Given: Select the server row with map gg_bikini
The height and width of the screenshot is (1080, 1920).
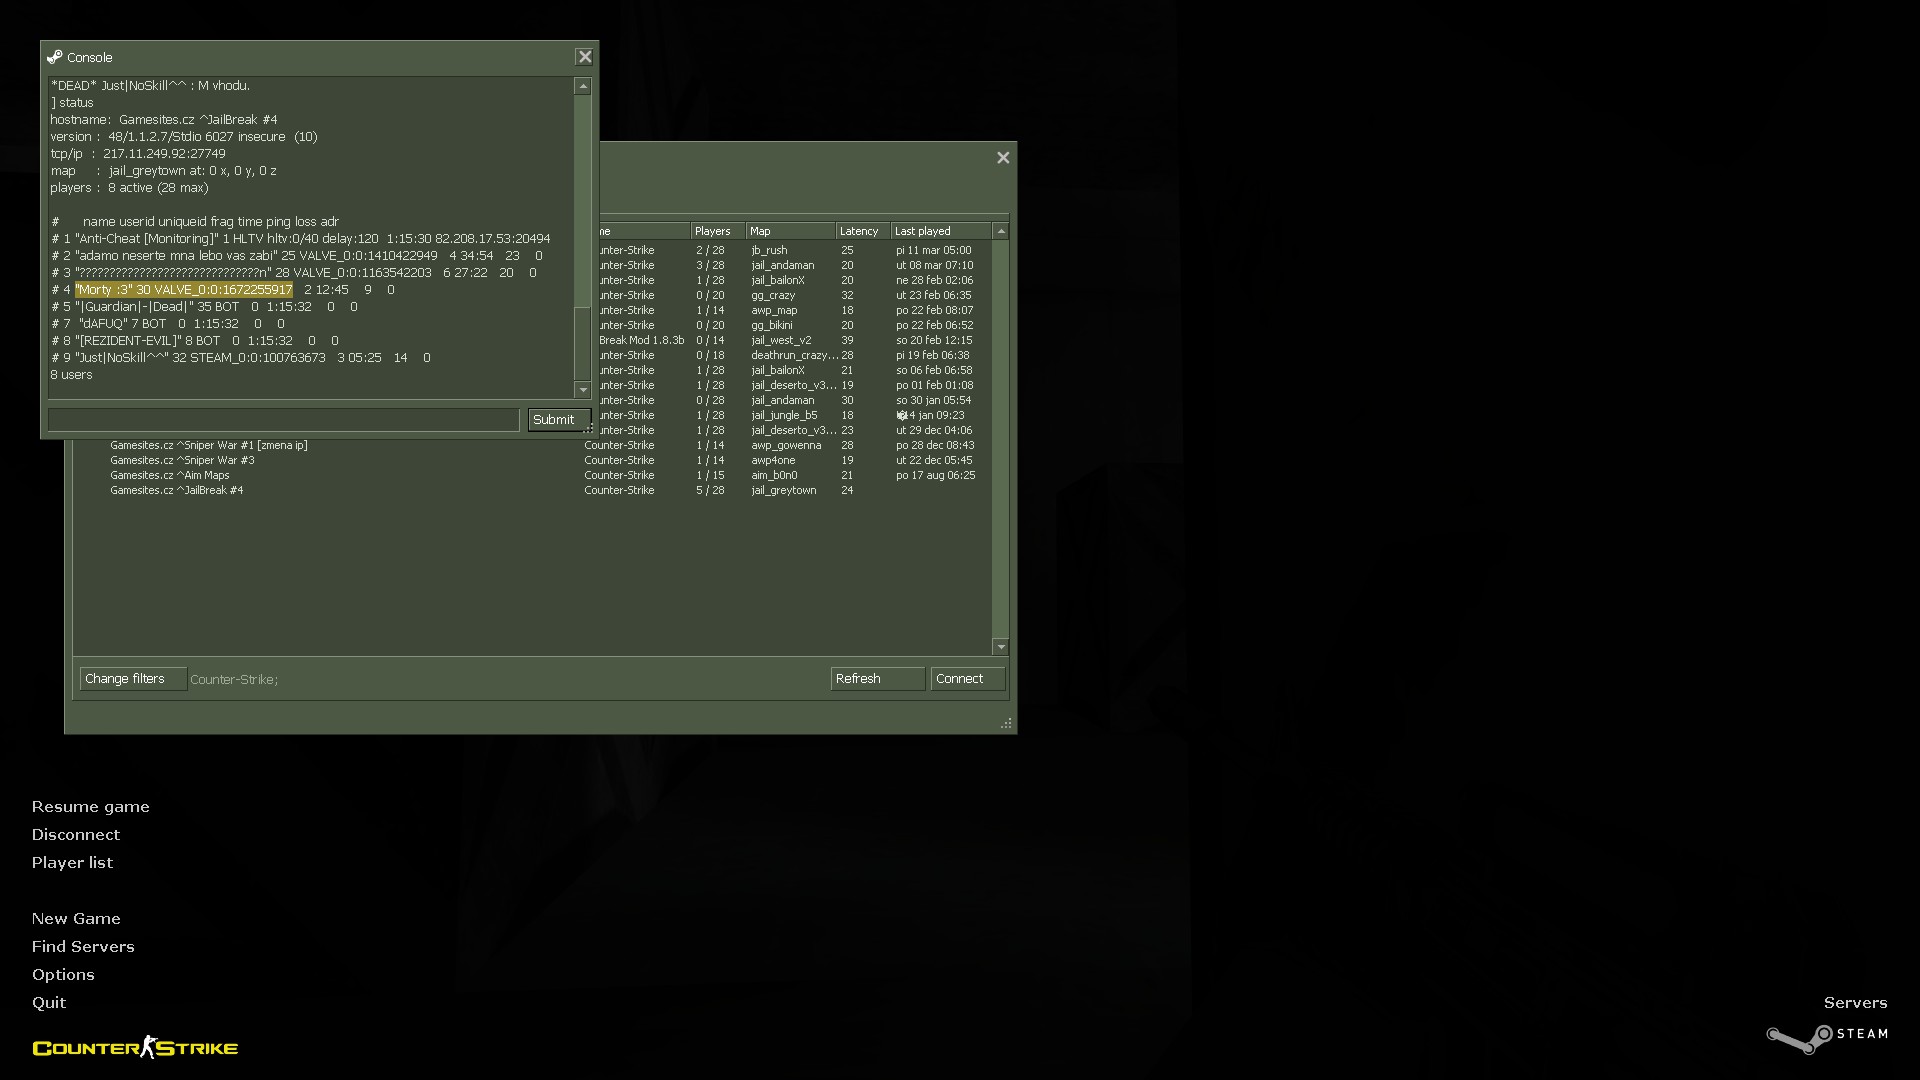Looking at the screenshot, I should click(795, 326).
